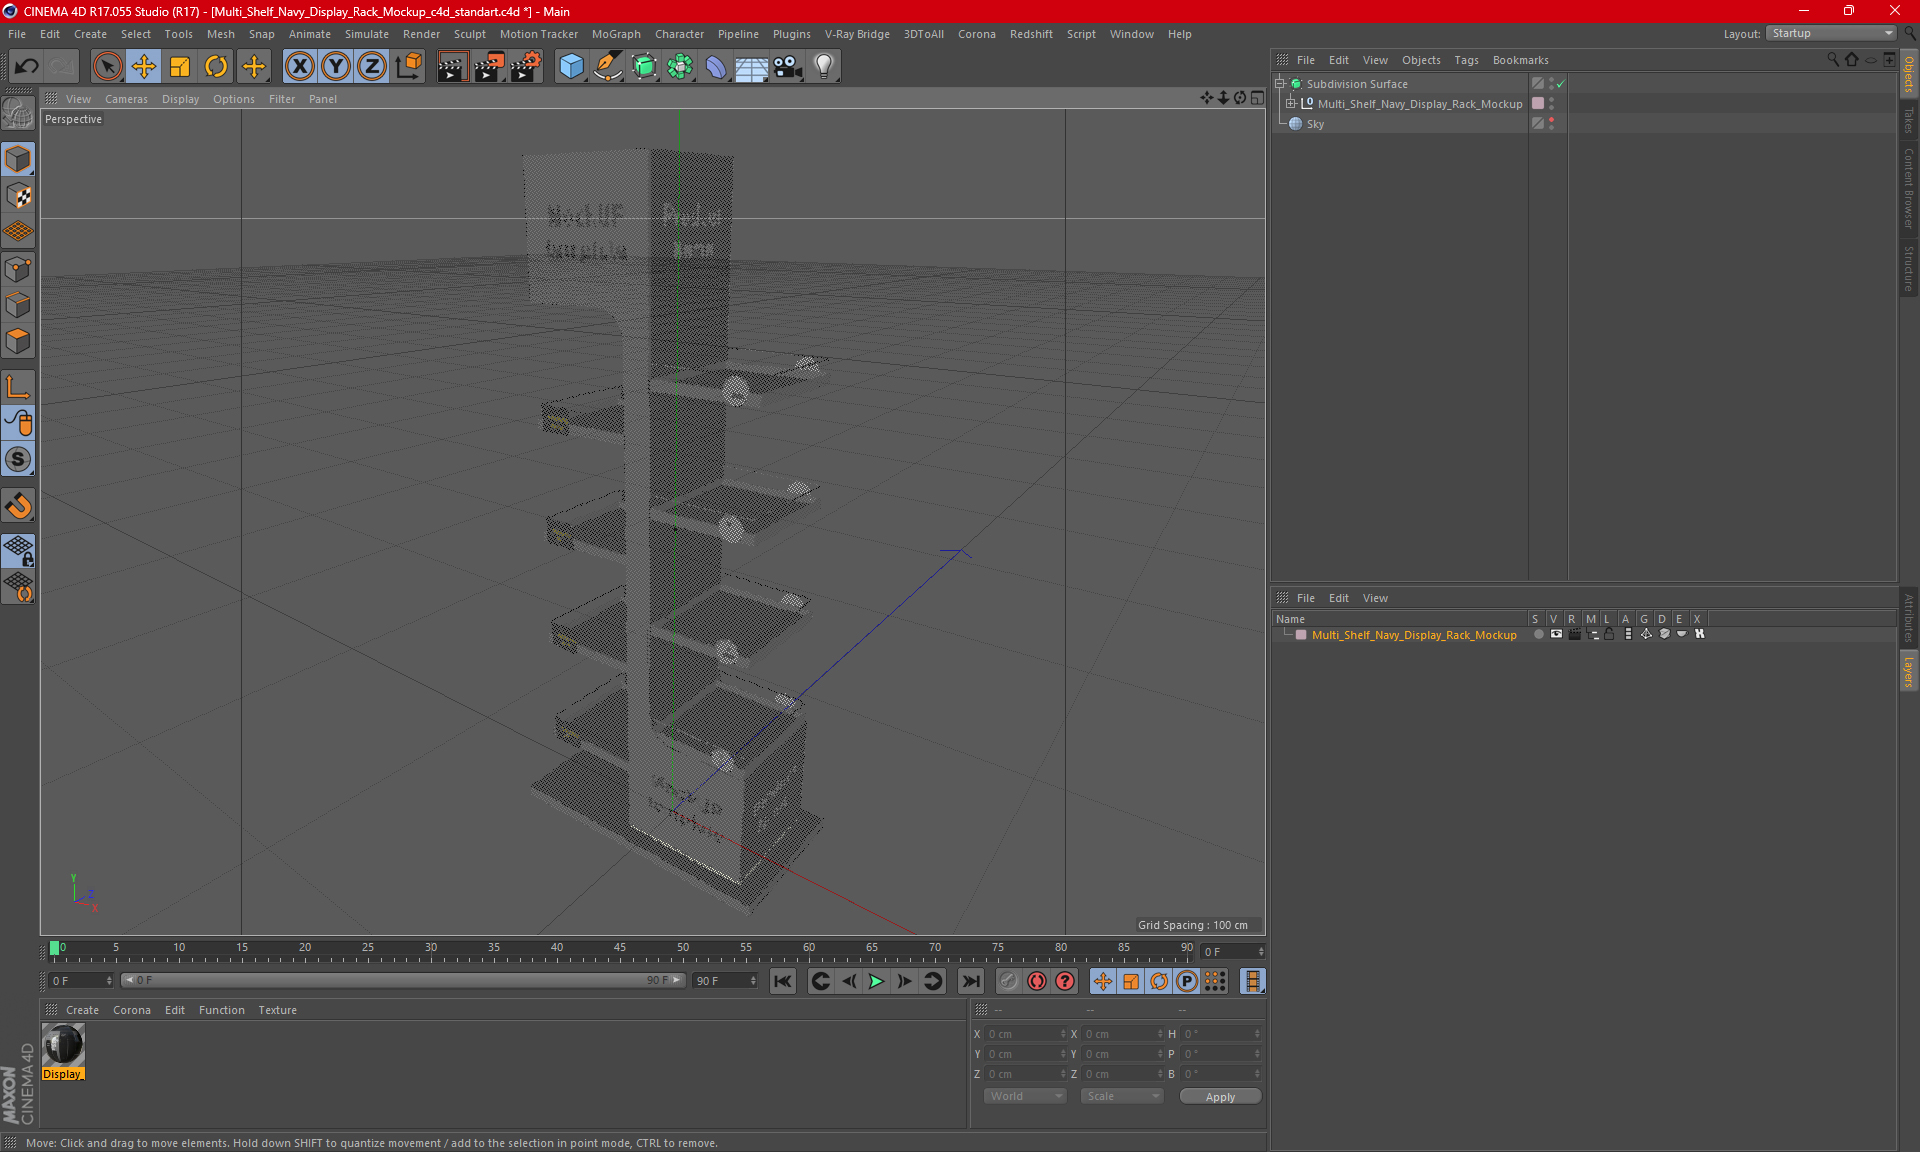Click the timeline marker at frame 45
The image size is (1920, 1152).
(x=620, y=949)
